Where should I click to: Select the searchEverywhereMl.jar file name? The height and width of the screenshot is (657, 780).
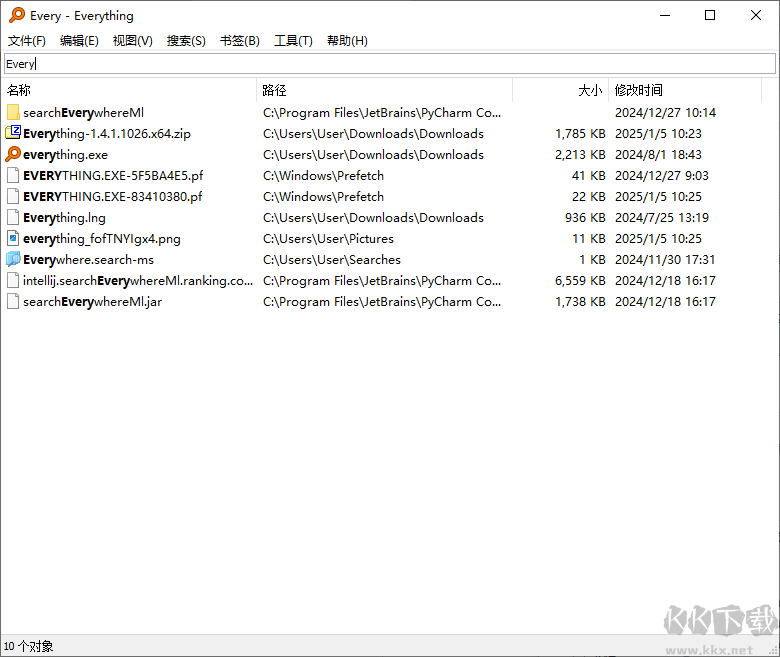click(92, 301)
